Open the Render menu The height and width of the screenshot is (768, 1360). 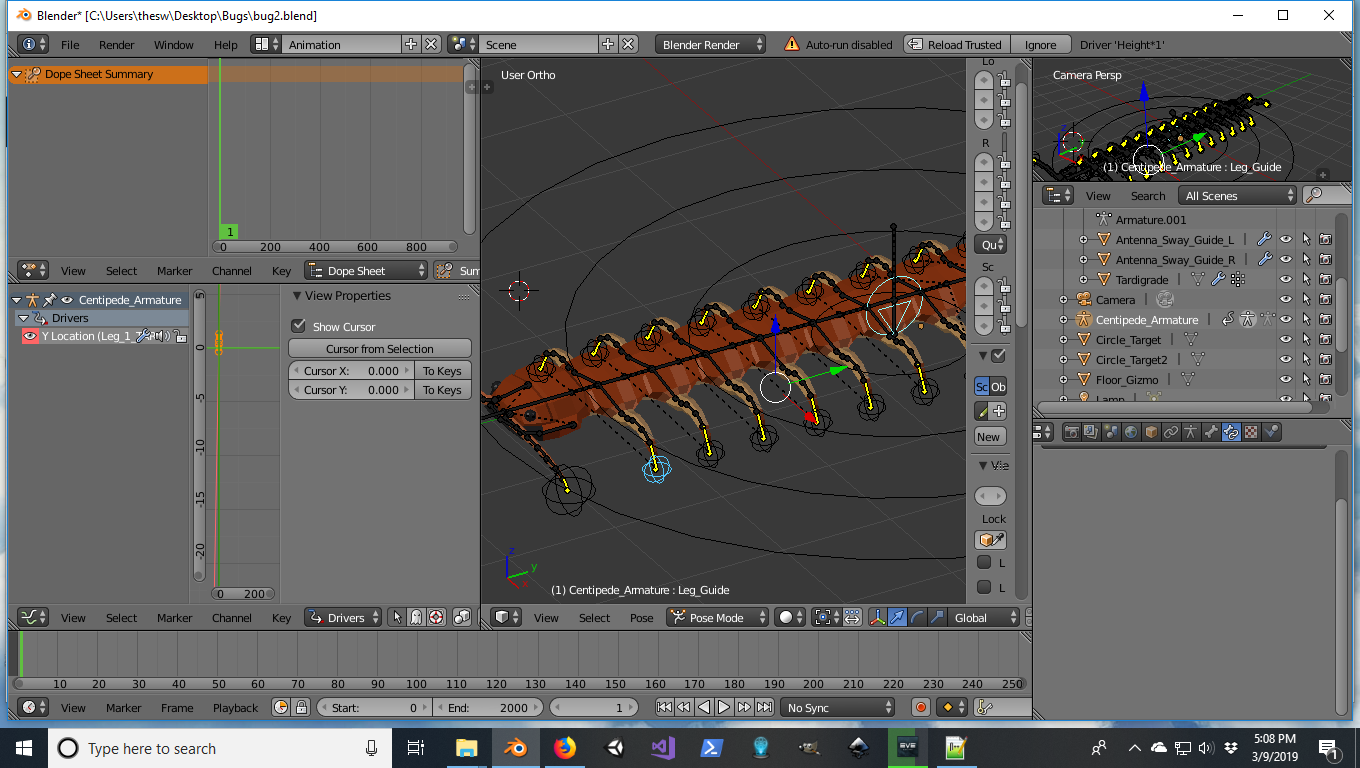tap(116, 44)
